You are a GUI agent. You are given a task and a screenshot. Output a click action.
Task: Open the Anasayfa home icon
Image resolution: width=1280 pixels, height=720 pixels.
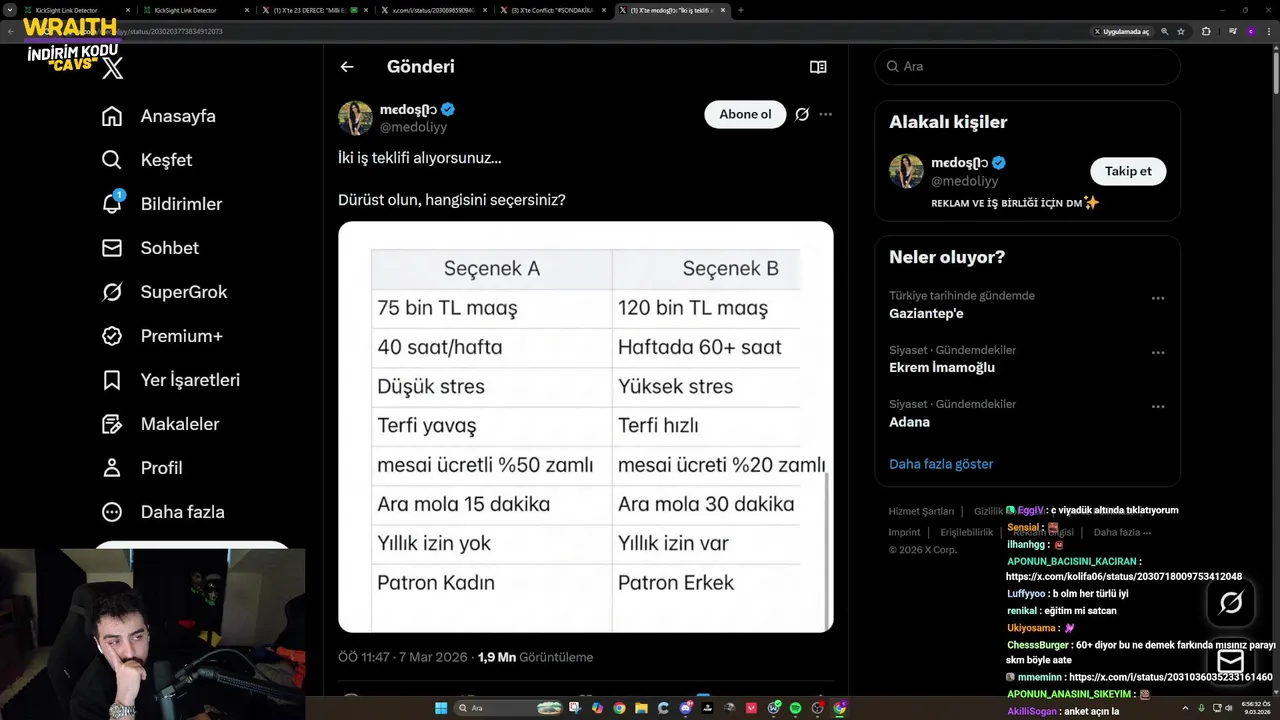click(112, 116)
